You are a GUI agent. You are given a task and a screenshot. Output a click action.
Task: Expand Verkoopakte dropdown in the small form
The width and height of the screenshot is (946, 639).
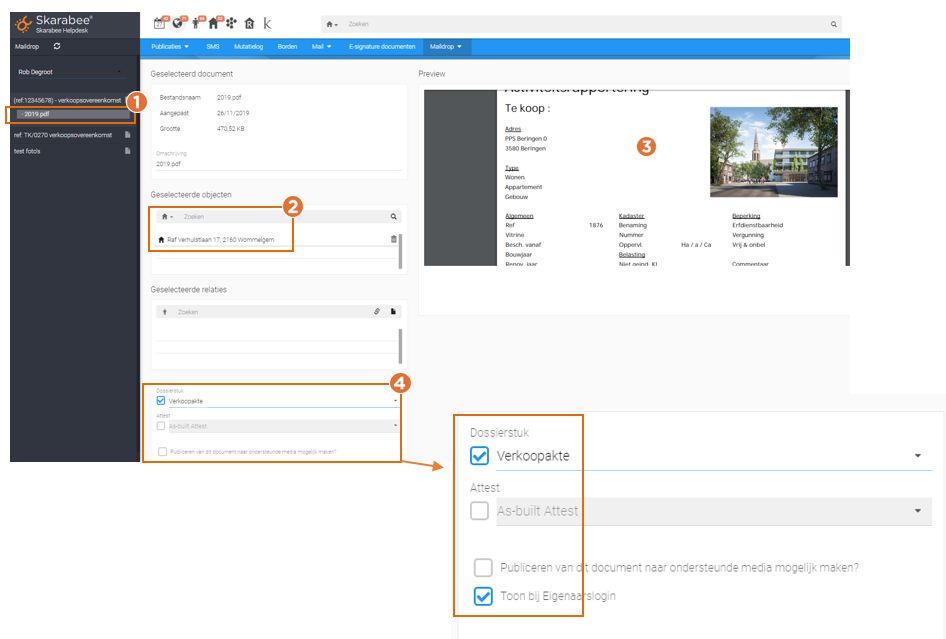pos(395,401)
